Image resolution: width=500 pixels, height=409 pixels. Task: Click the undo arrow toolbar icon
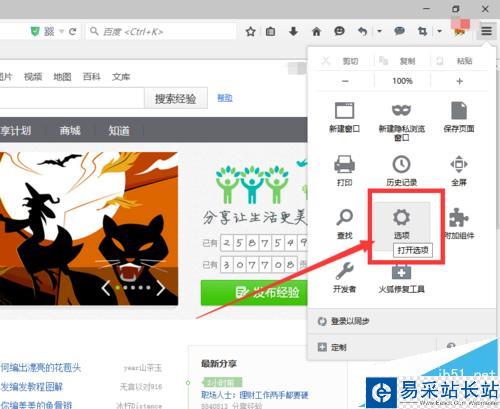tap(362, 32)
